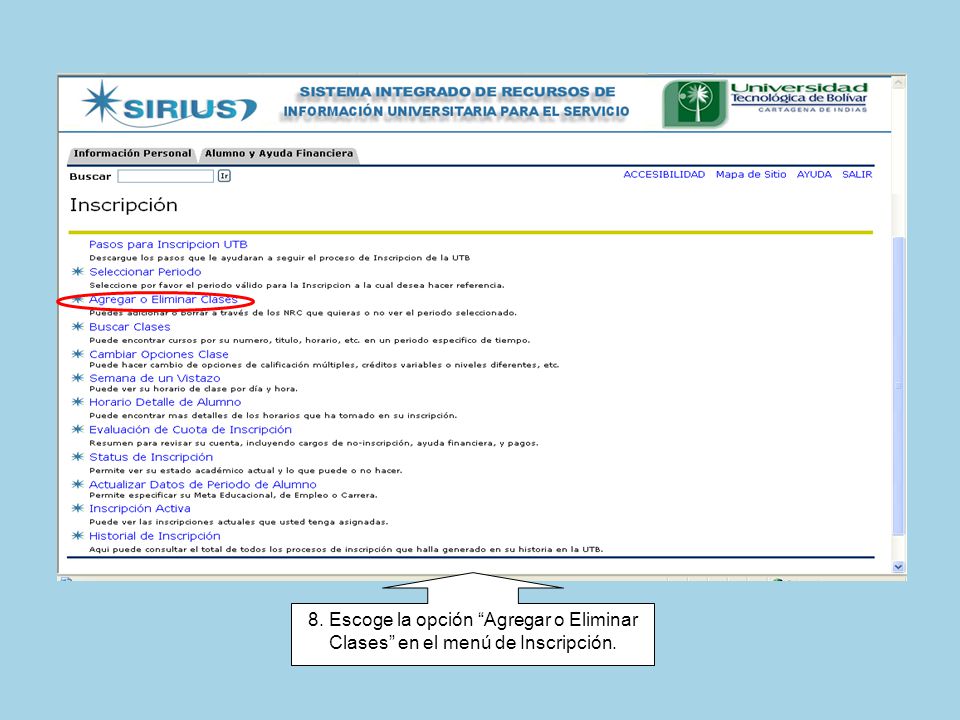Choose Agregar o Eliminar Clases
This screenshot has height=720, width=960.
[163, 299]
